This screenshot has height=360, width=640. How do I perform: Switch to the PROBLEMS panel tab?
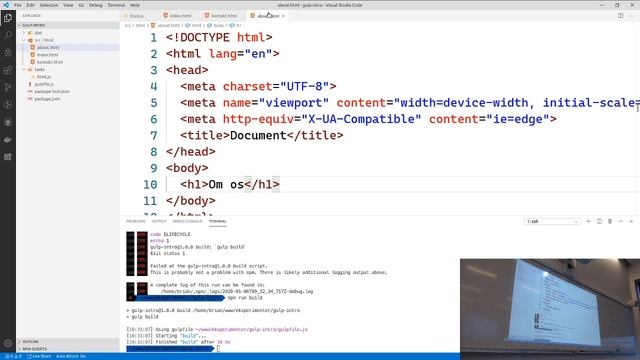click(x=136, y=221)
